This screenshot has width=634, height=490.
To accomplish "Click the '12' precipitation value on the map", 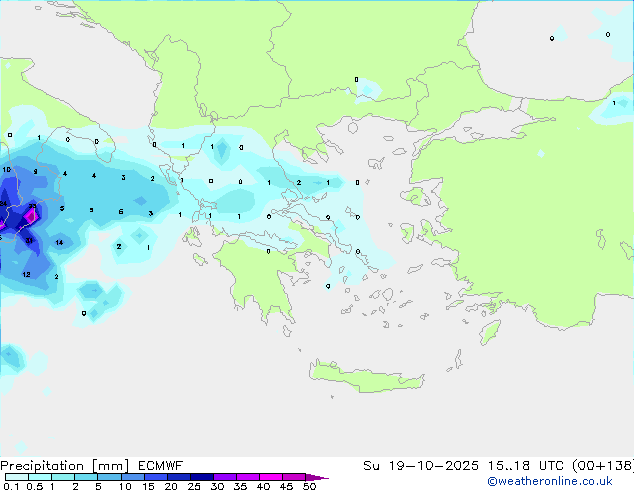I will tap(27, 275).
